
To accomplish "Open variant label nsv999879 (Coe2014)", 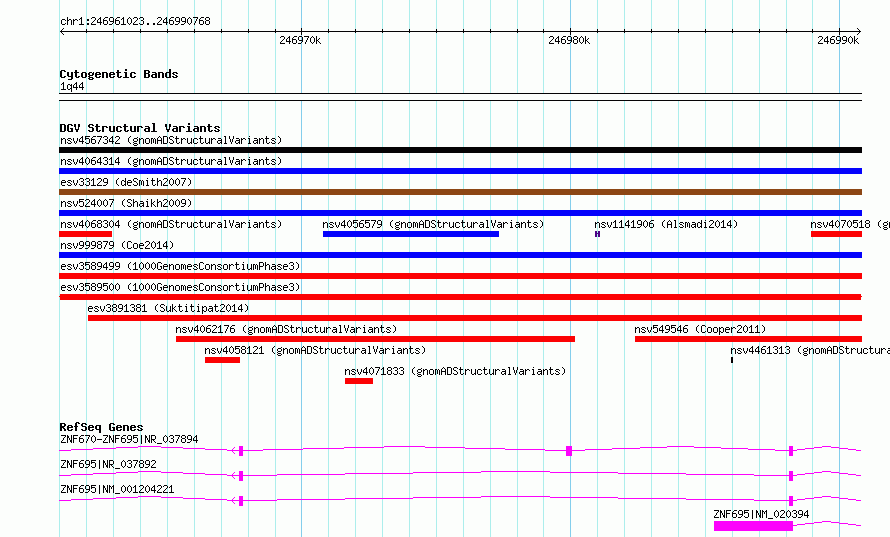I will (117, 245).
